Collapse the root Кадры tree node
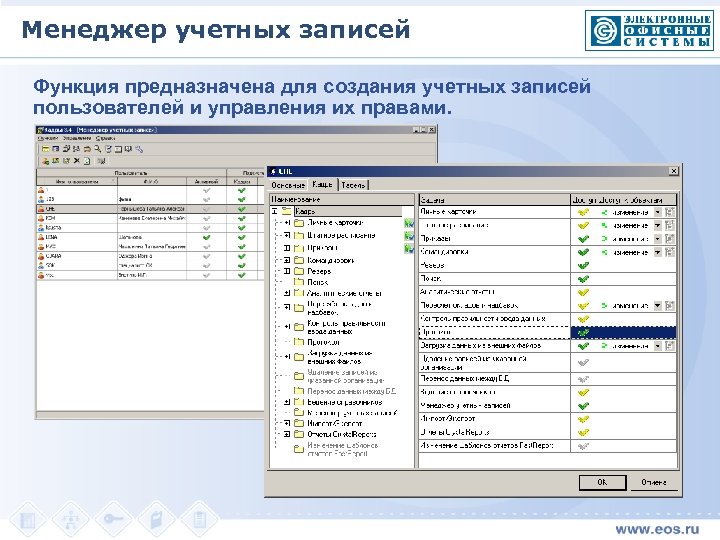 pos(275,211)
